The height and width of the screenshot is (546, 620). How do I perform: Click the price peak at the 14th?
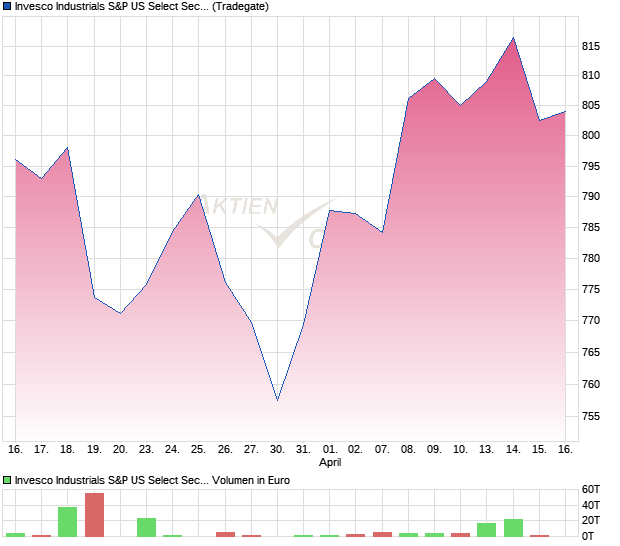[513, 38]
